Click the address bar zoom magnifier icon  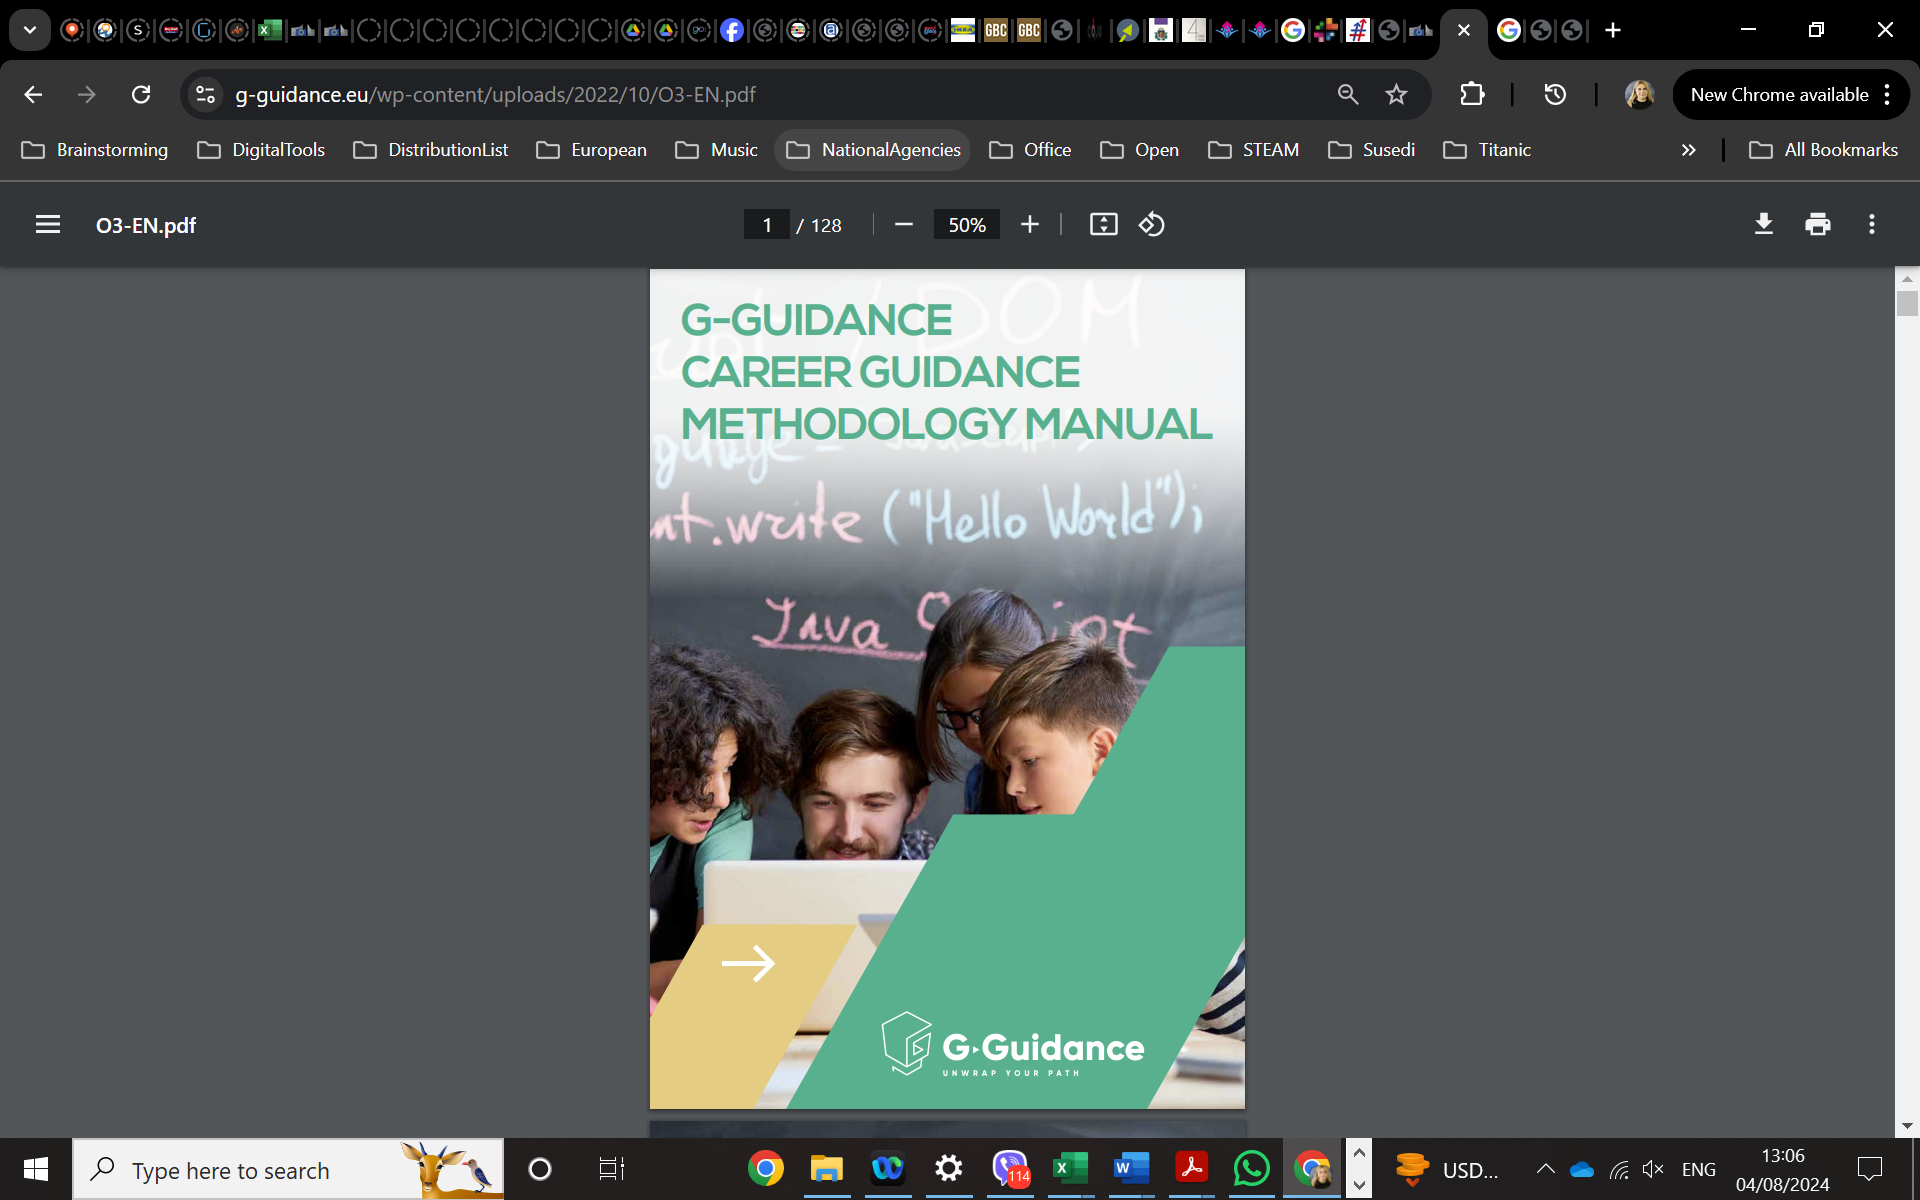click(x=1348, y=95)
